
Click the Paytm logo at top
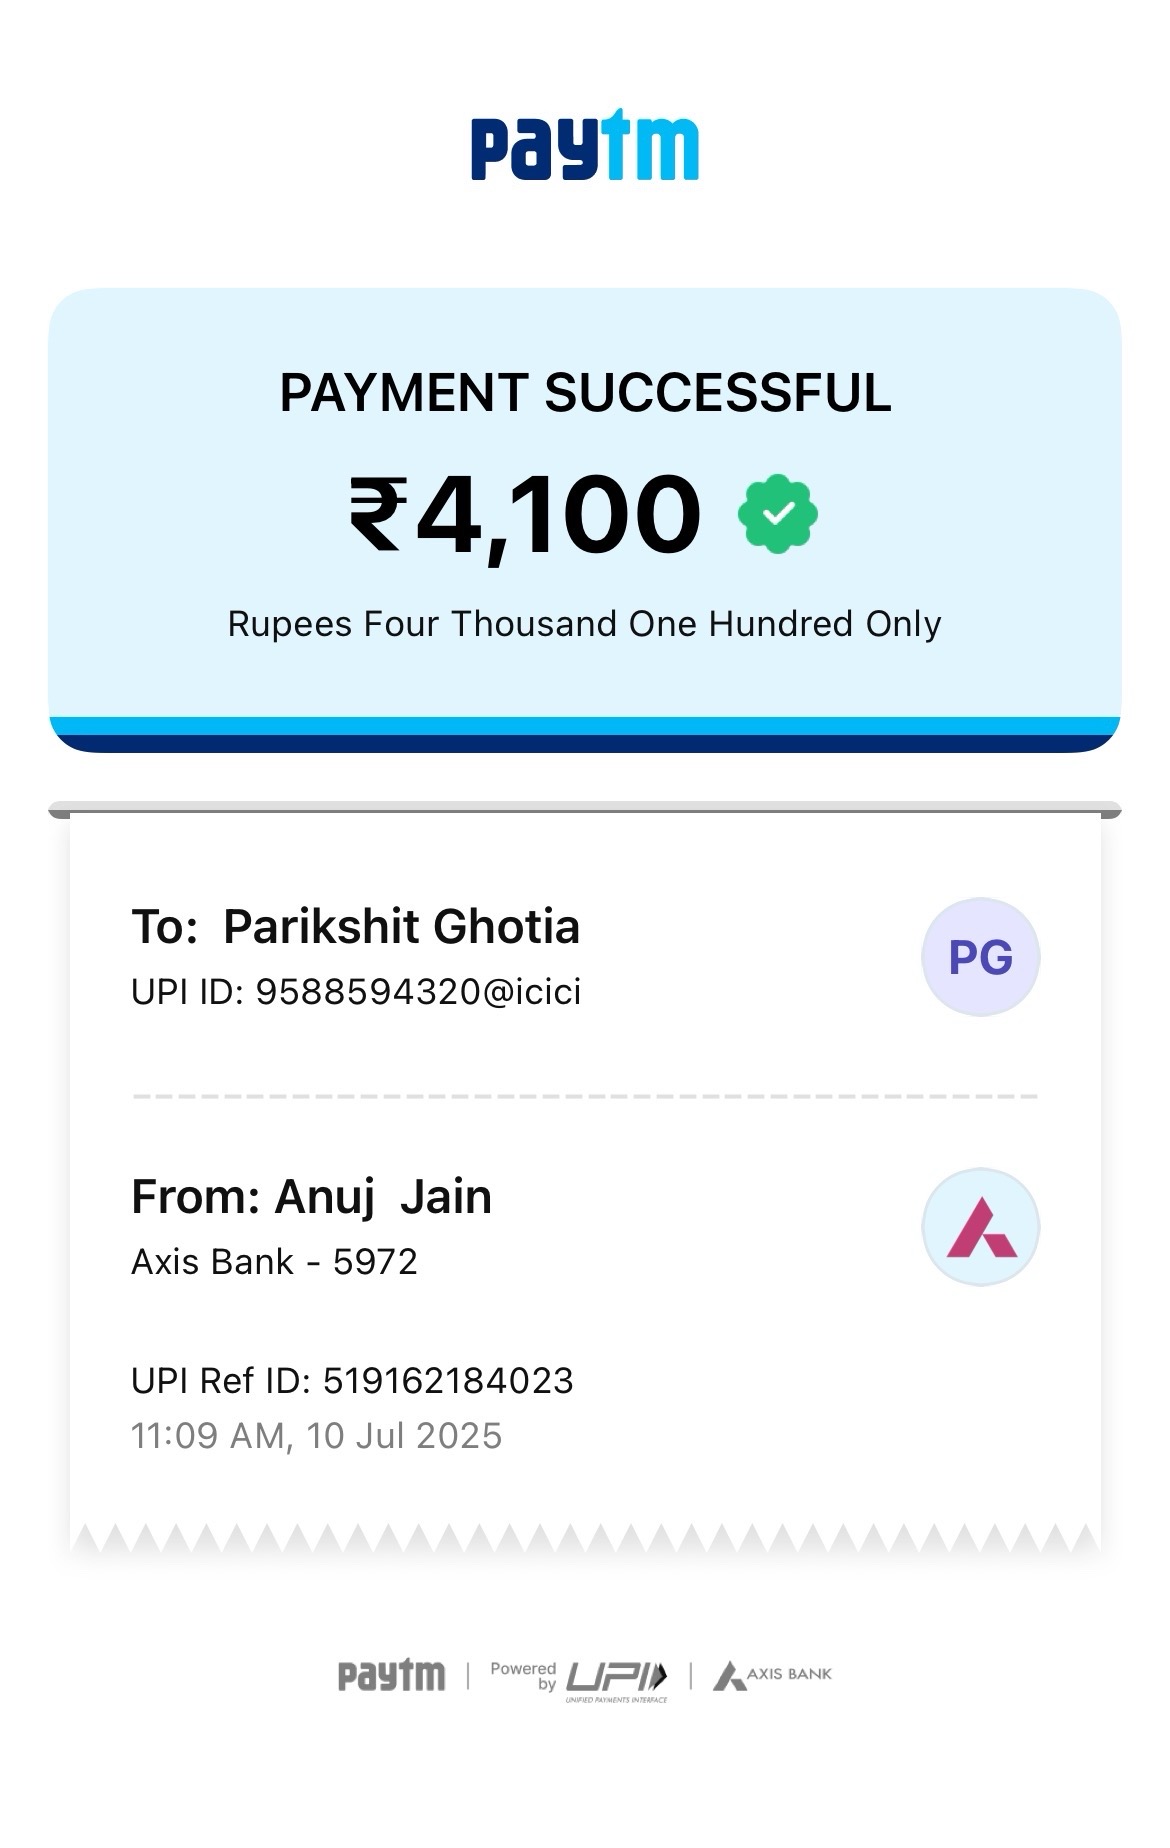coord(585,147)
